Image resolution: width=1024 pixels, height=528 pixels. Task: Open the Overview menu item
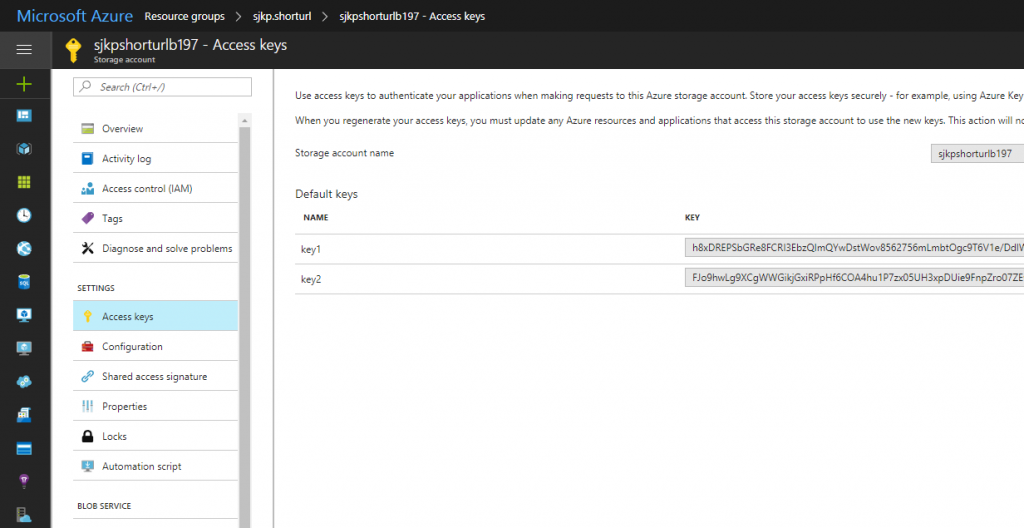[x=122, y=129]
